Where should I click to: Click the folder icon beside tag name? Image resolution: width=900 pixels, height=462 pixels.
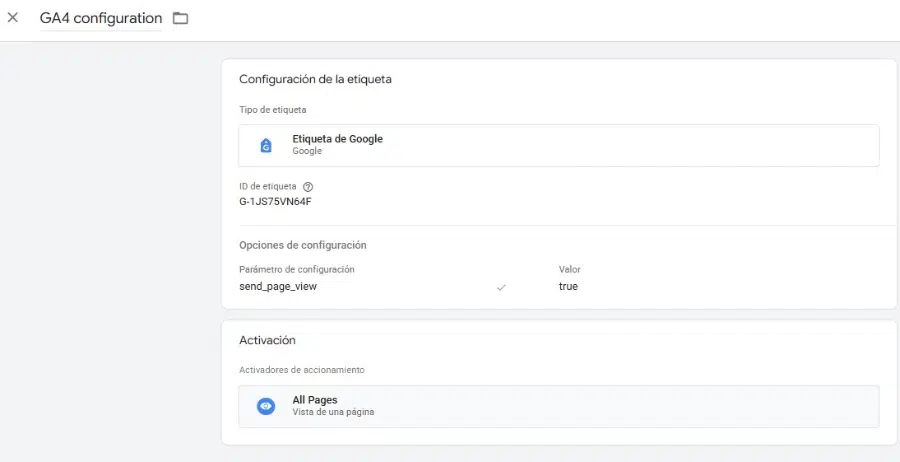pyautogui.click(x=181, y=18)
